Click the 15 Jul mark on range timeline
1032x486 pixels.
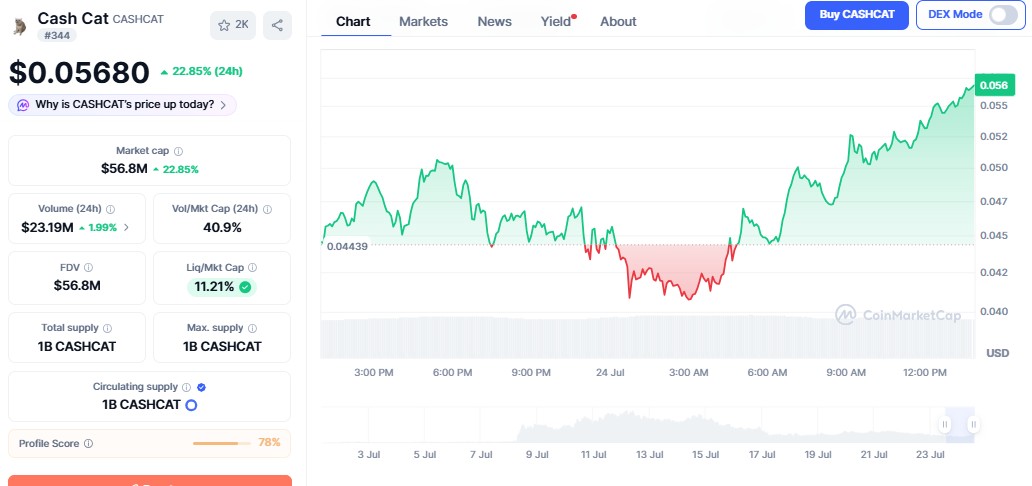(705, 455)
